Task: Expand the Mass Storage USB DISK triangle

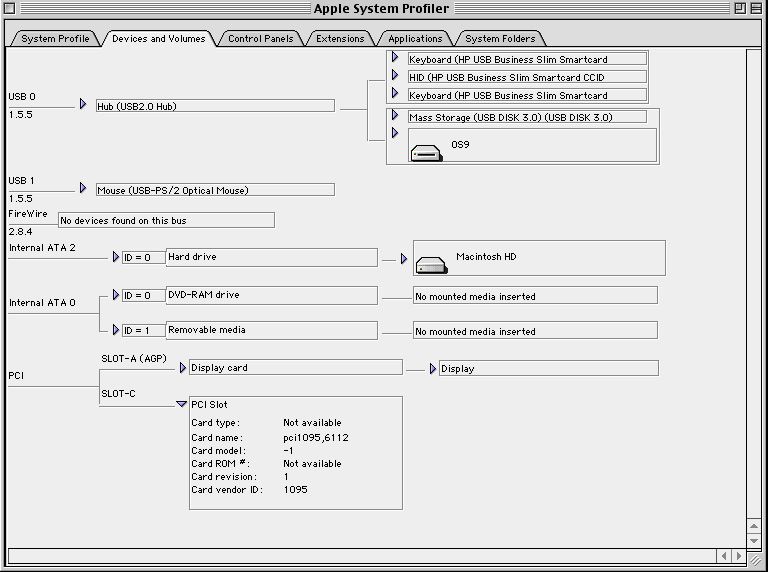Action: pyautogui.click(x=395, y=115)
